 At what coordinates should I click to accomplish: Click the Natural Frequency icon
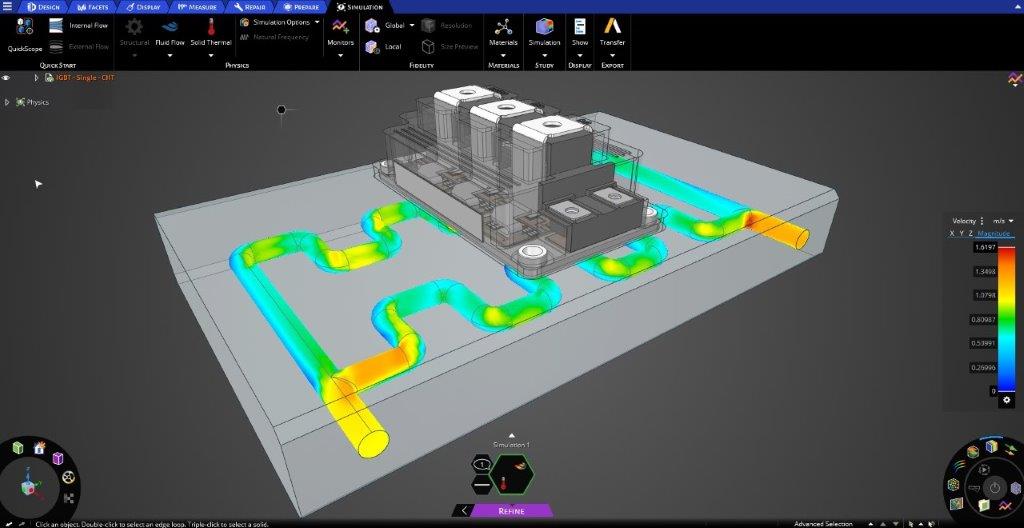click(x=244, y=37)
